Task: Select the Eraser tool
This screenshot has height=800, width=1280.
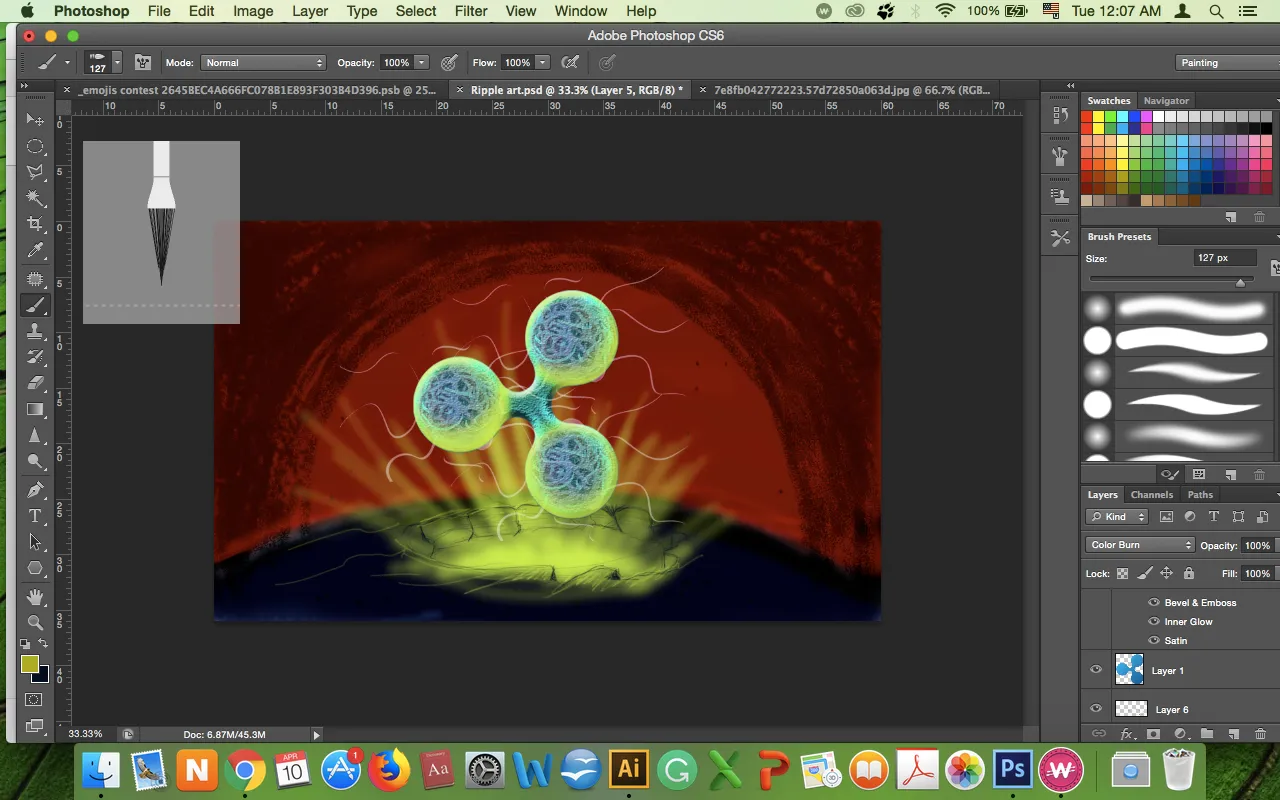Action: point(35,383)
